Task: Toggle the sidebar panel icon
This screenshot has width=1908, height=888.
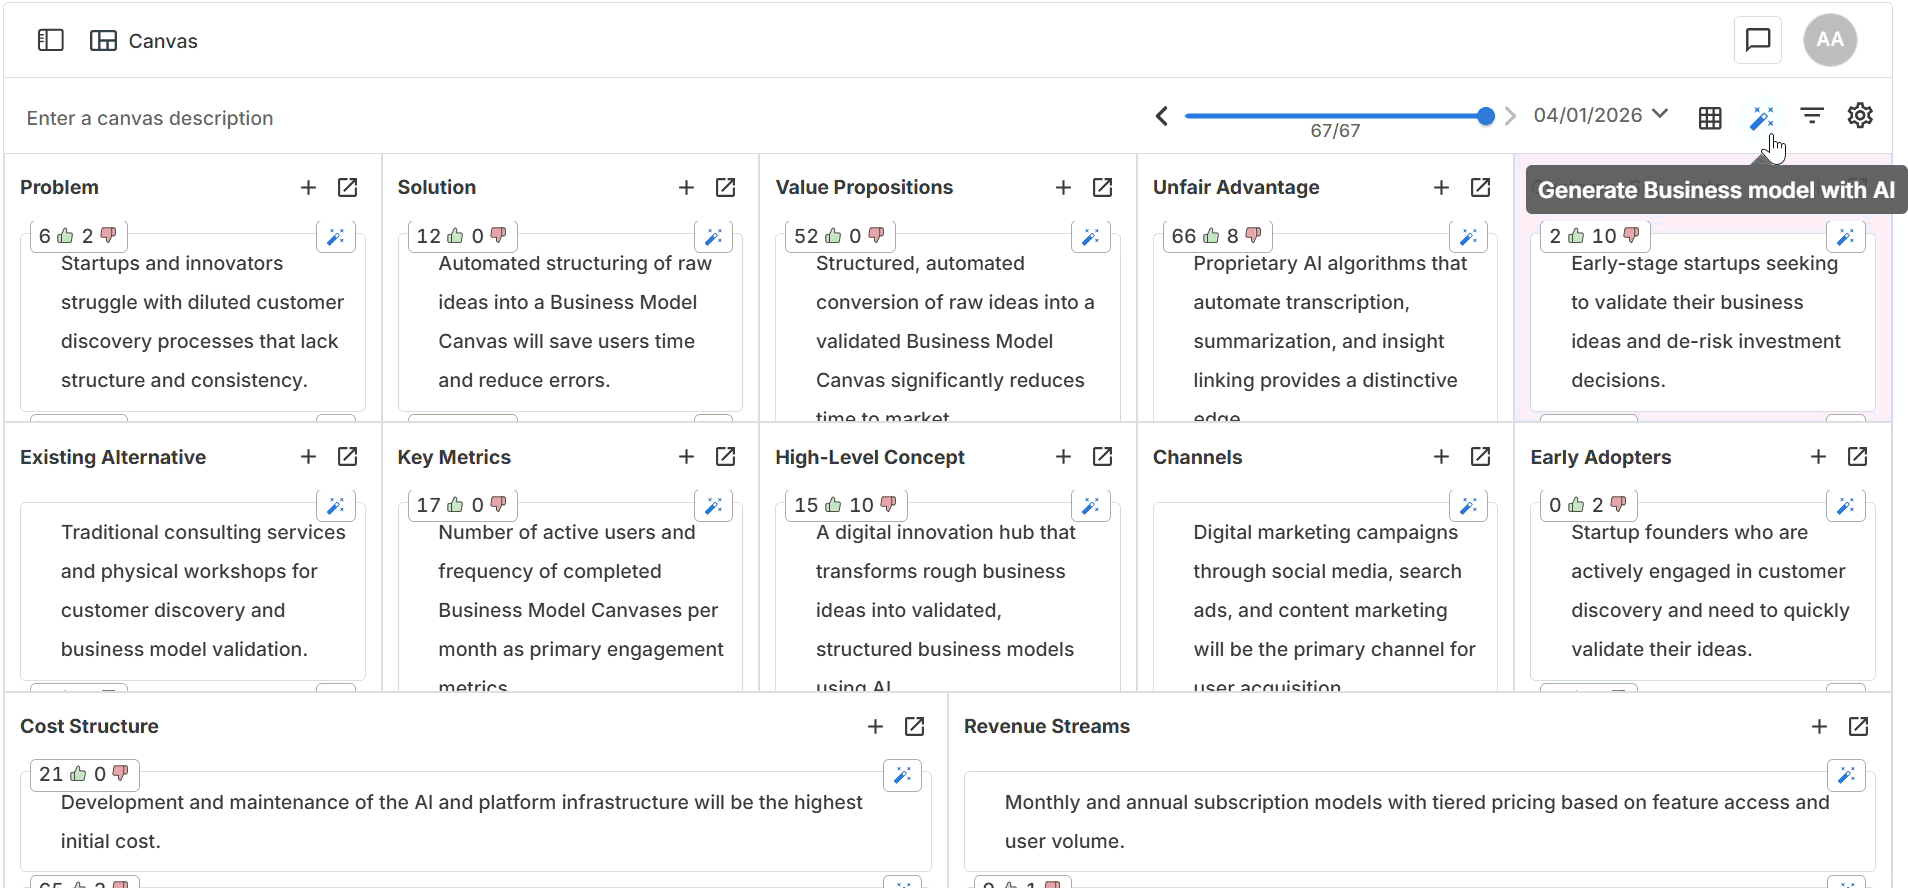Action: pyautogui.click(x=50, y=40)
